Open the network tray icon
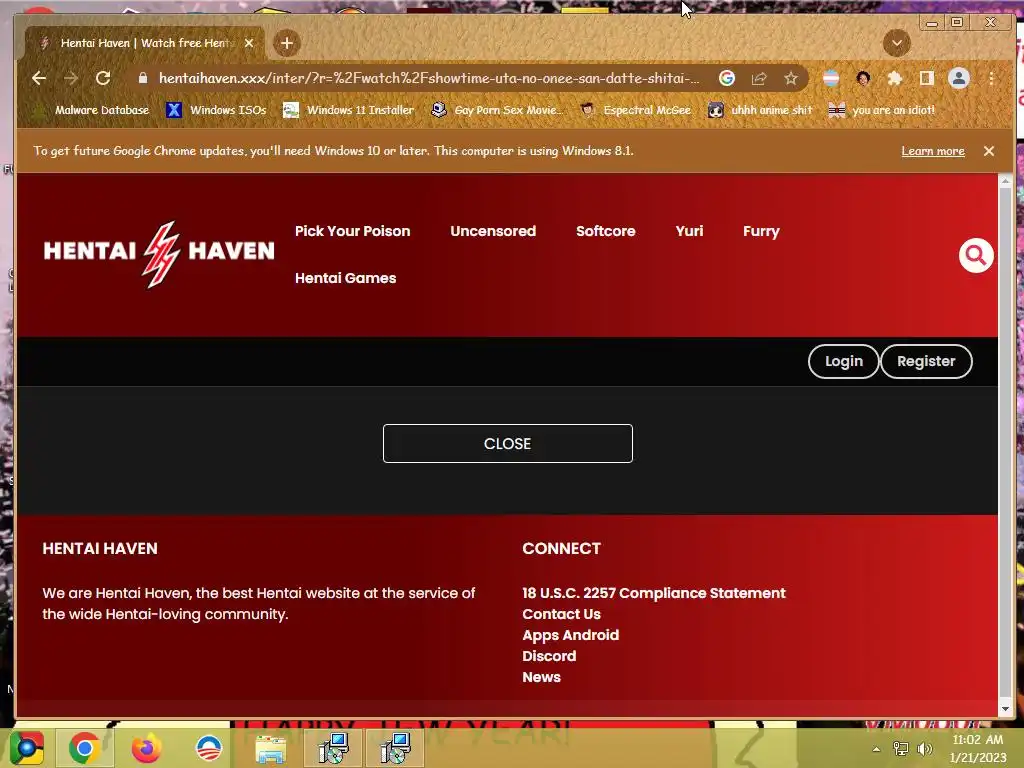The height and width of the screenshot is (768, 1024). tap(901, 749)
